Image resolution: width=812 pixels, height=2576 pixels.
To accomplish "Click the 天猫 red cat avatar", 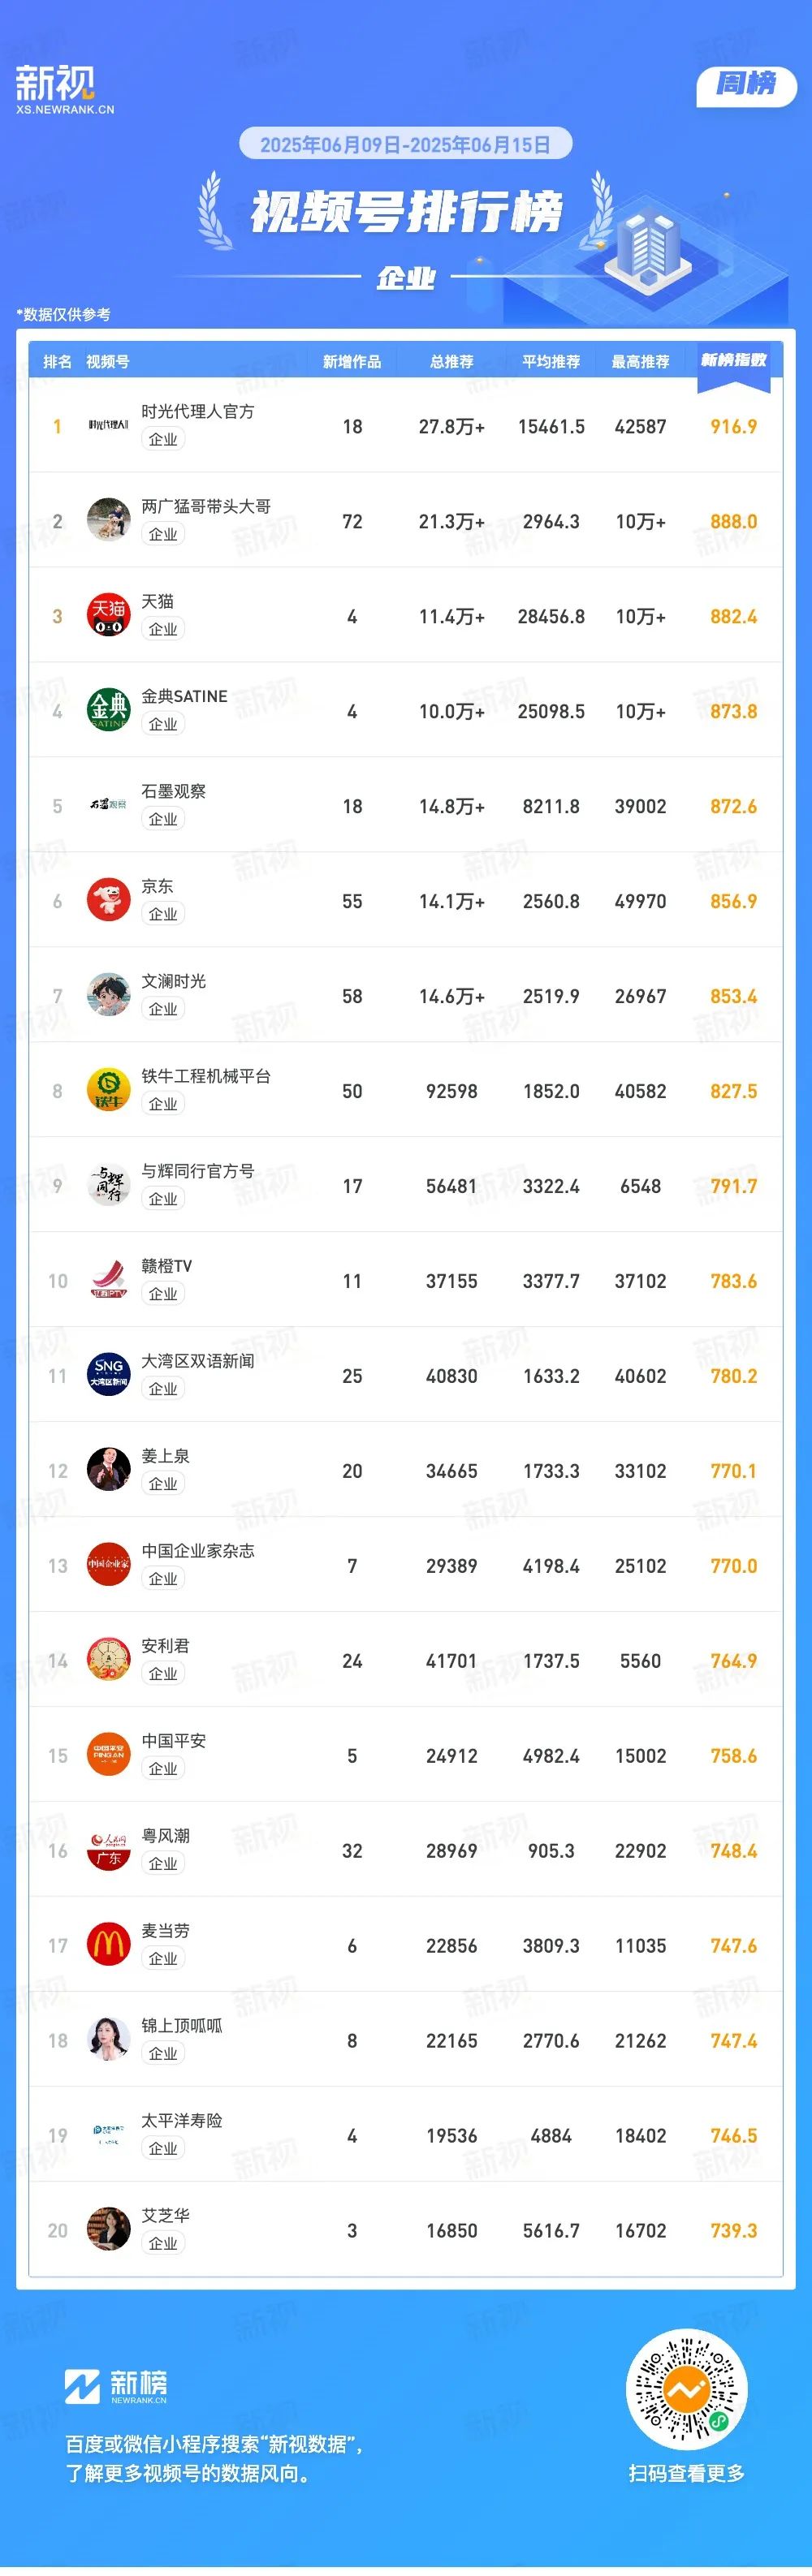I will (x=108, y=616).
